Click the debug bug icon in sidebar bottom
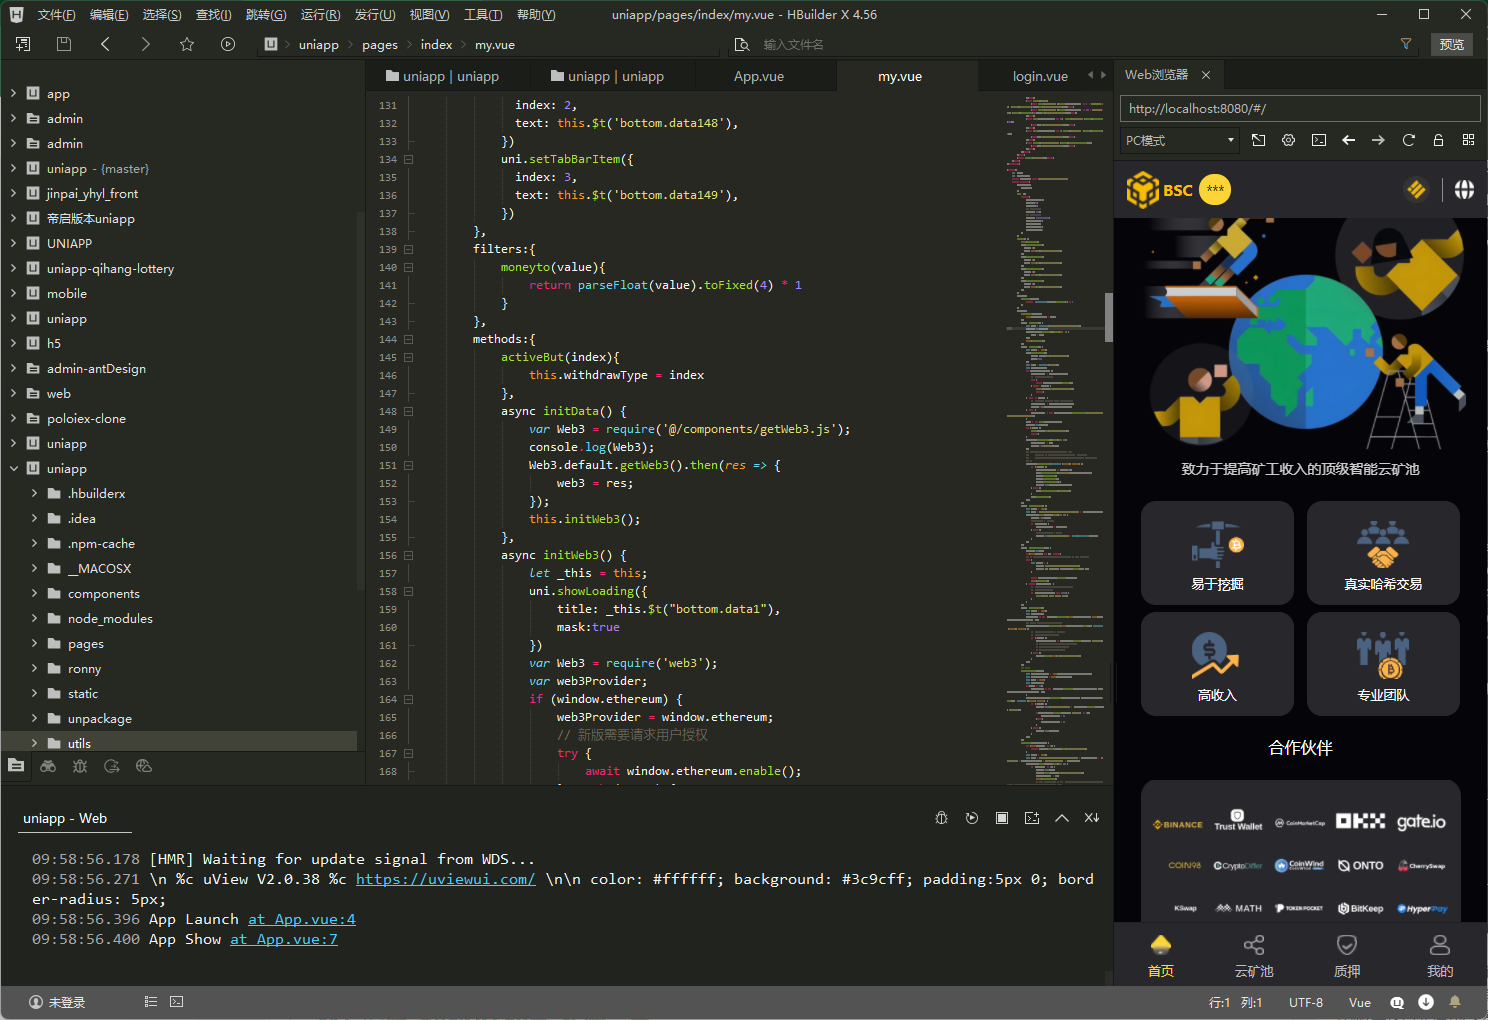 pos(80,766)
